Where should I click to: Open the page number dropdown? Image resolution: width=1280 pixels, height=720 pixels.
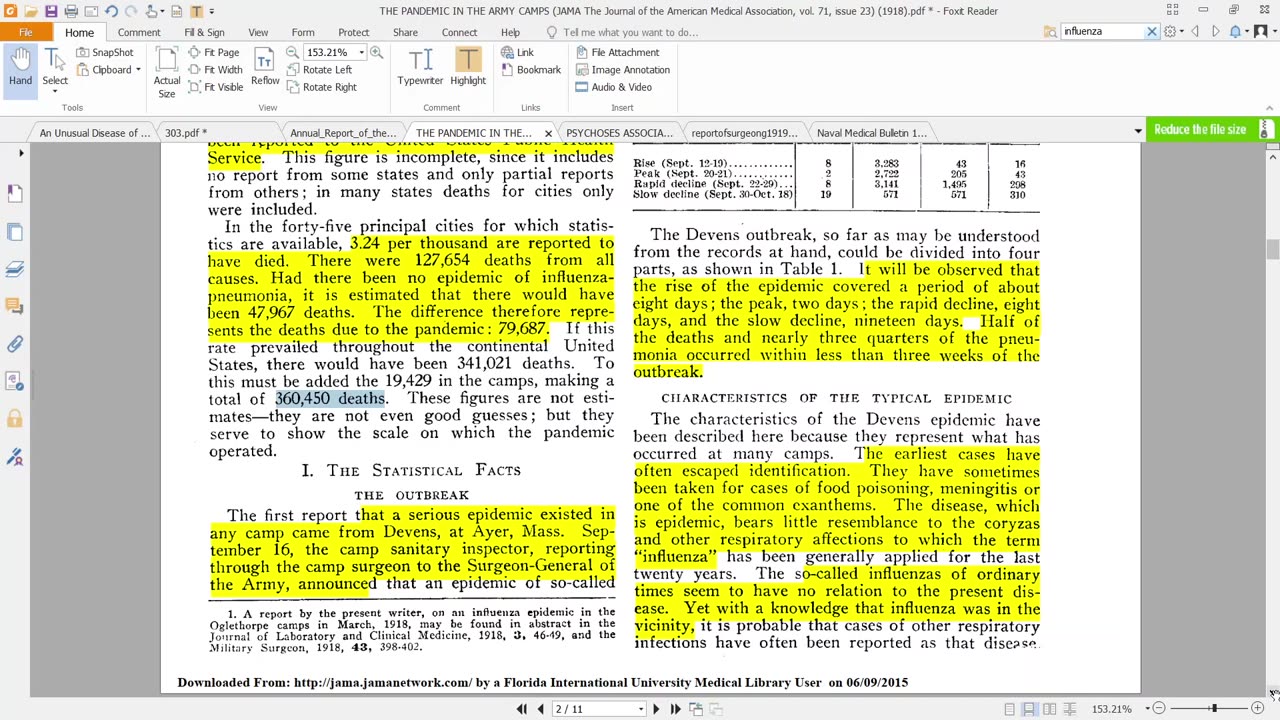click(x=641, y=709)
